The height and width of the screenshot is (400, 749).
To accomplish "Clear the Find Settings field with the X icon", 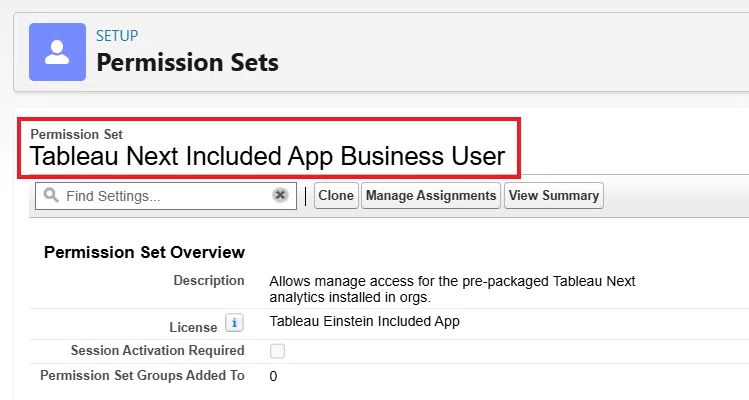I will click(280, 195).
